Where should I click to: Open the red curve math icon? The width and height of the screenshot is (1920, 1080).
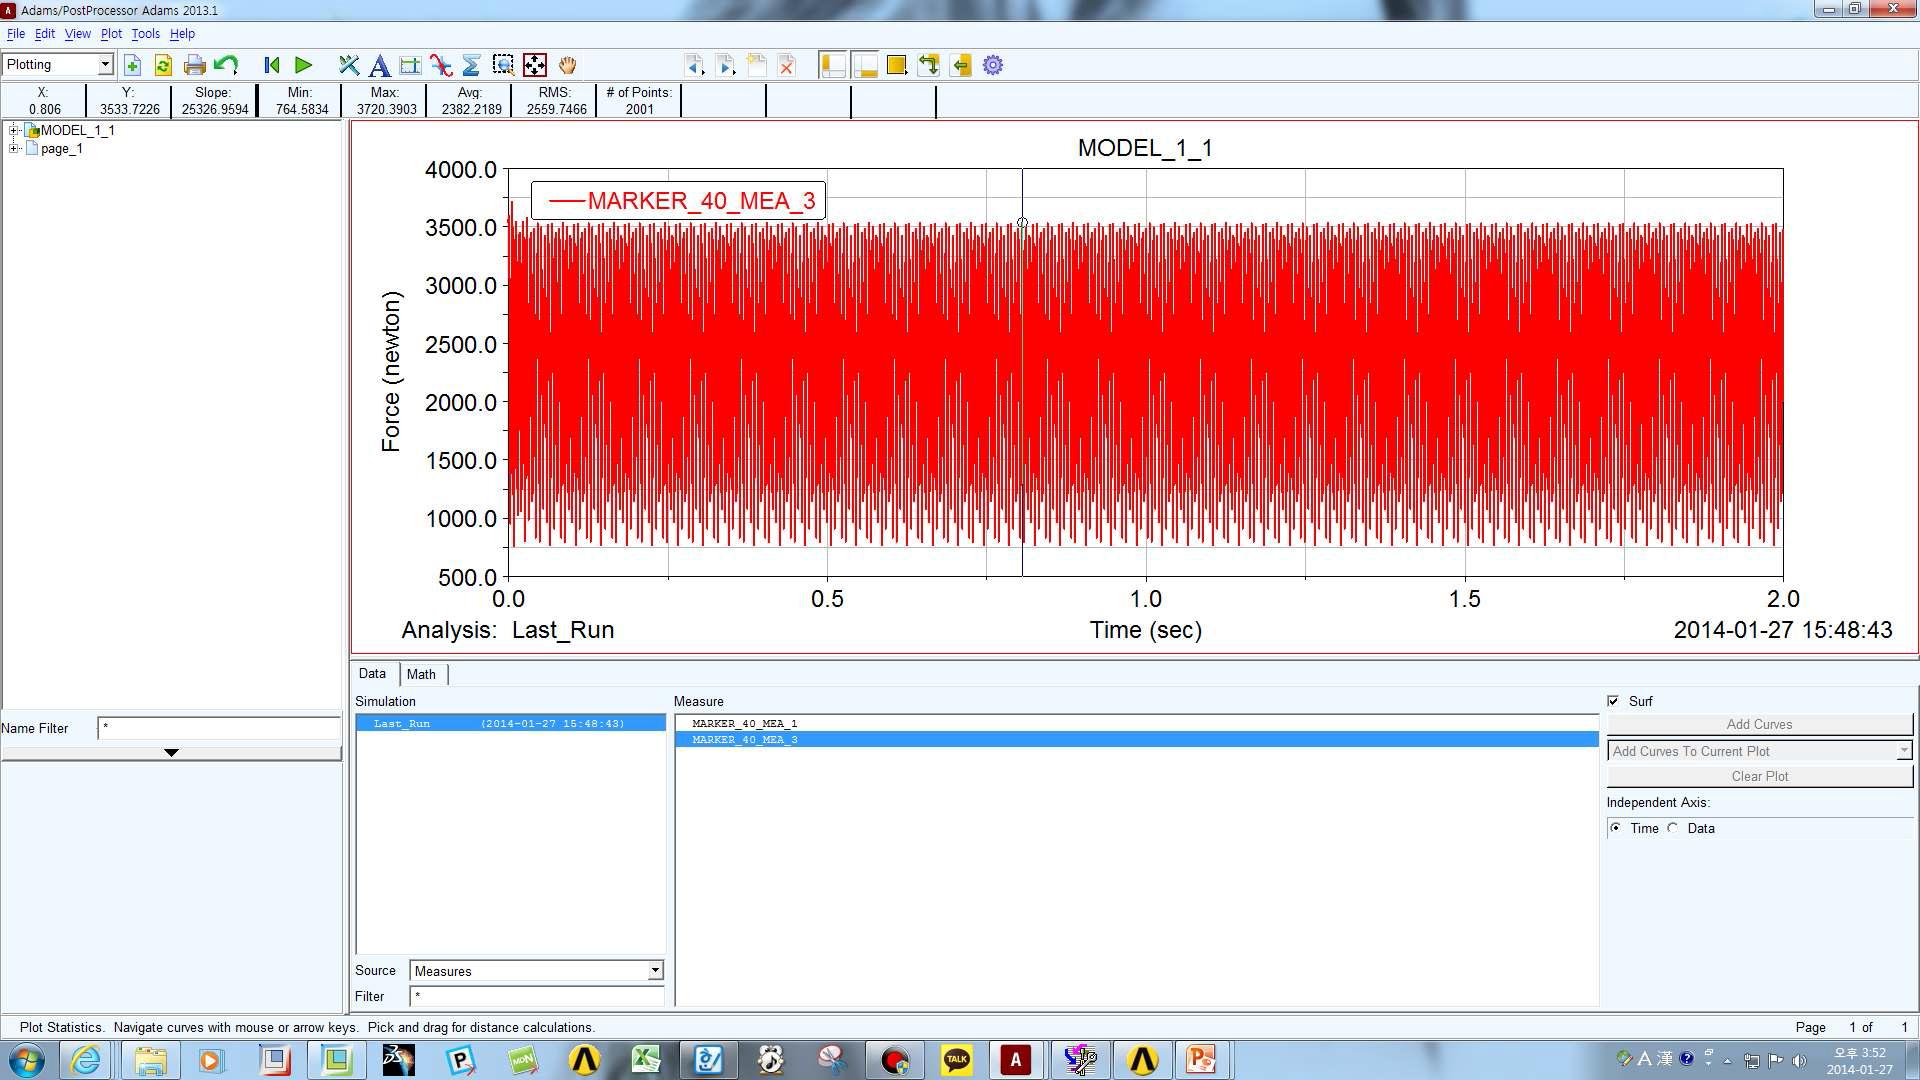click(441, 66)
